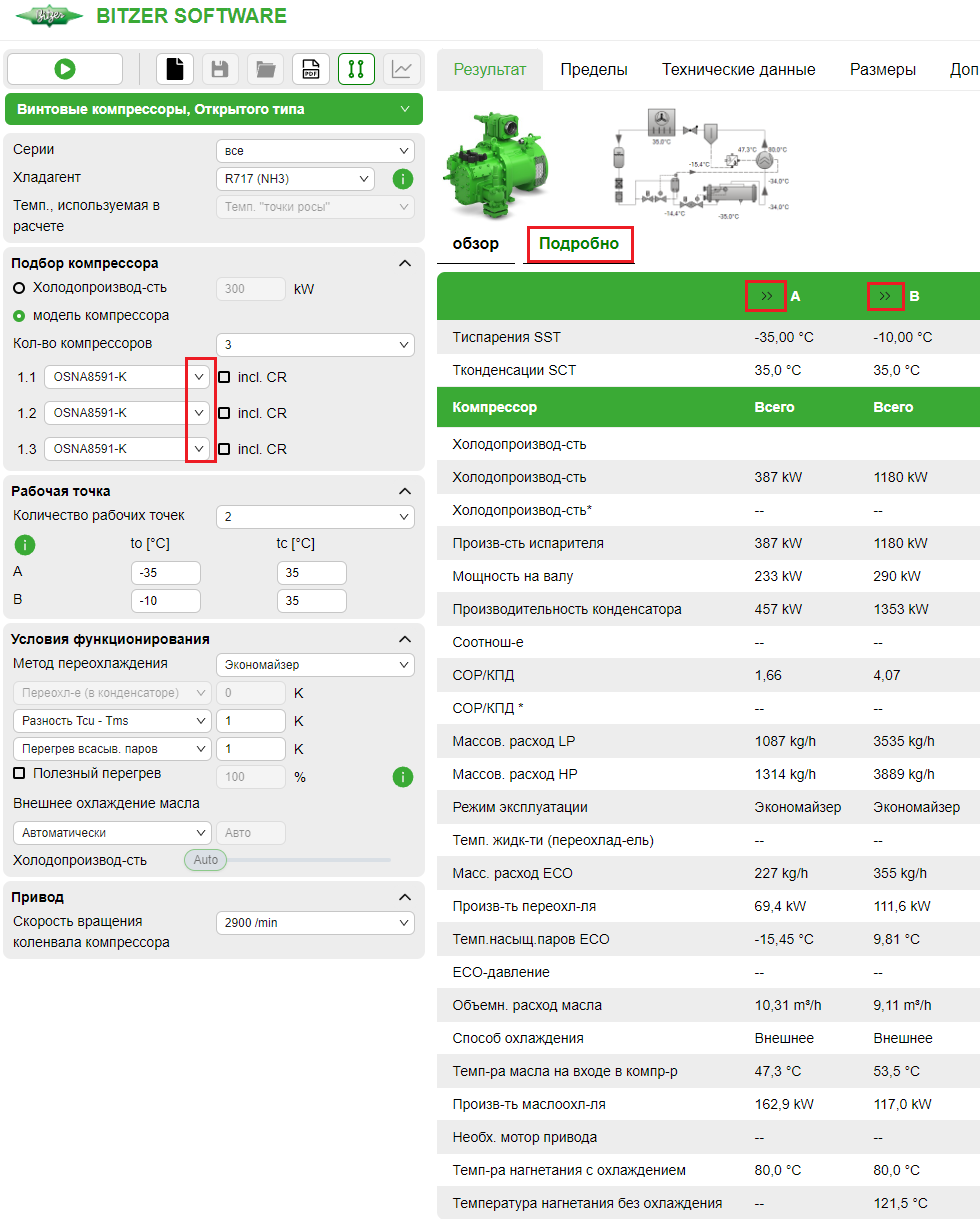Open the line chart diagram icon
The image size is (980, 1219).
pos(401,69)
